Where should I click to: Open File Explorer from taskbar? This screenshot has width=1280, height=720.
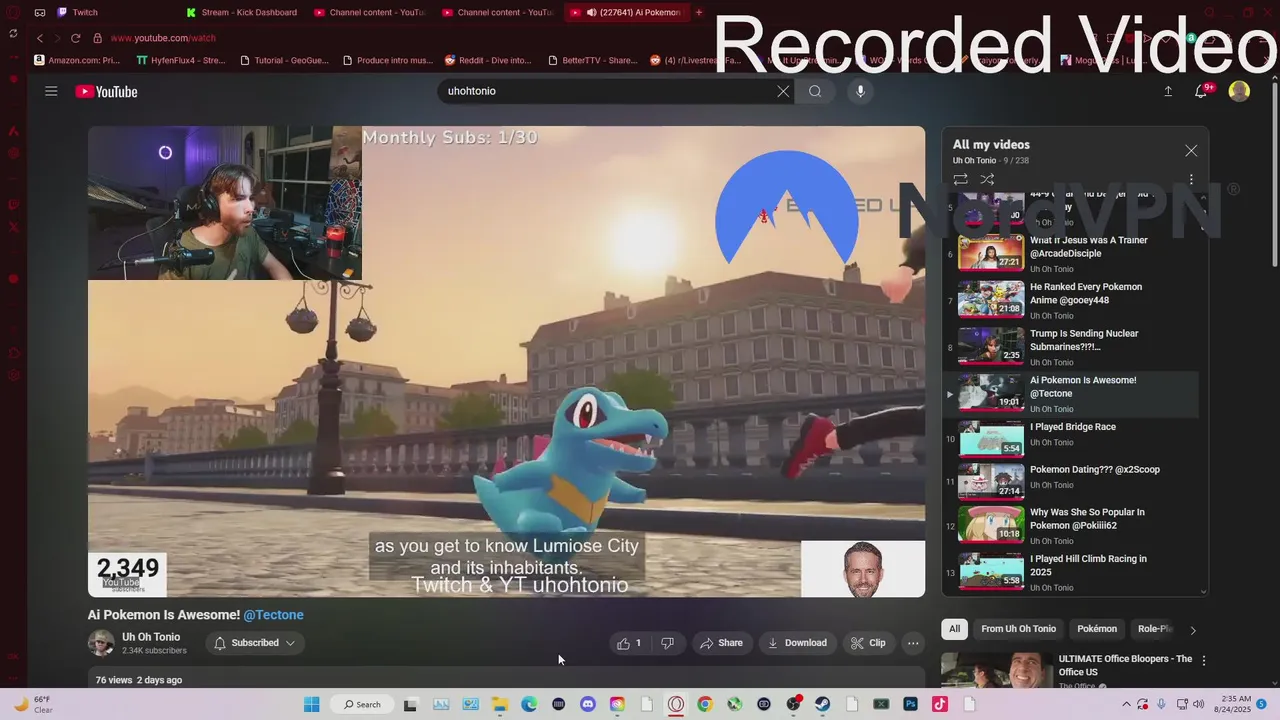[499, 704]
